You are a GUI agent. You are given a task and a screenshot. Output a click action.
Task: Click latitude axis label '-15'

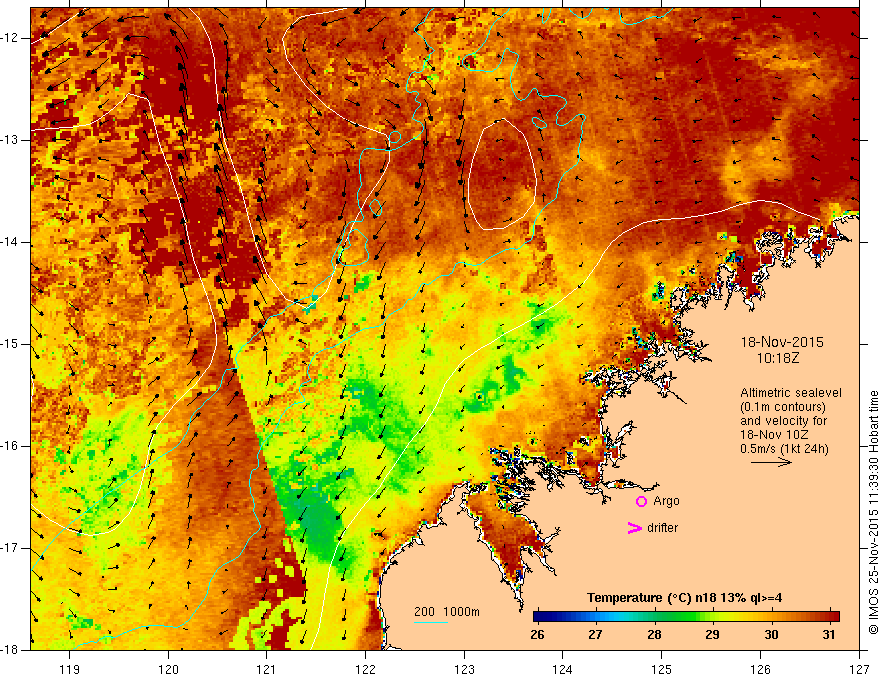pos(10,344)
